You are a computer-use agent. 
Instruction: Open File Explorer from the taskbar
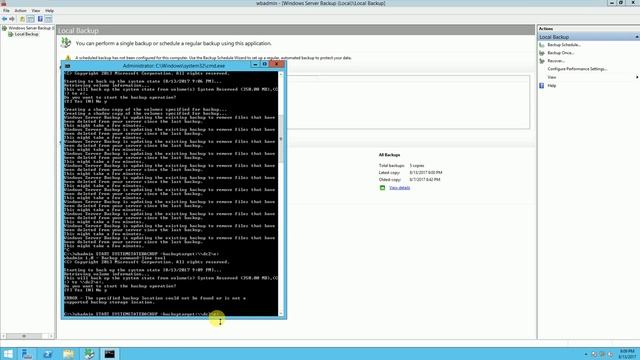(x=69, y=354)
